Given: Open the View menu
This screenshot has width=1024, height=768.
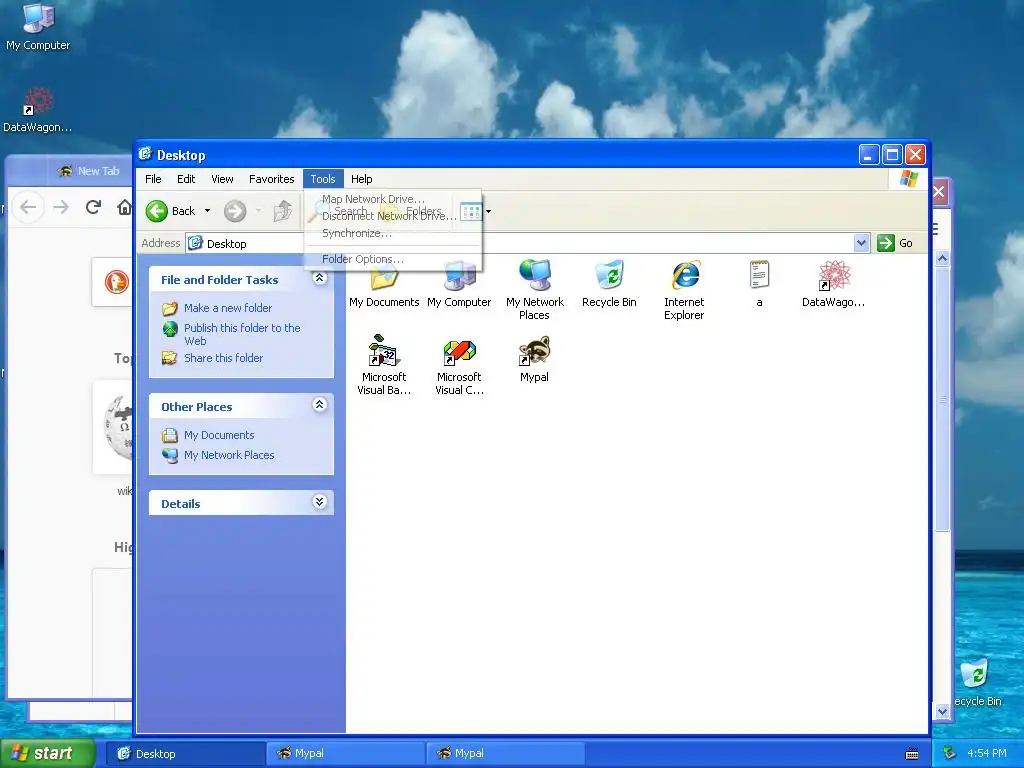Looking at the screenshot, I should (222, 179).
